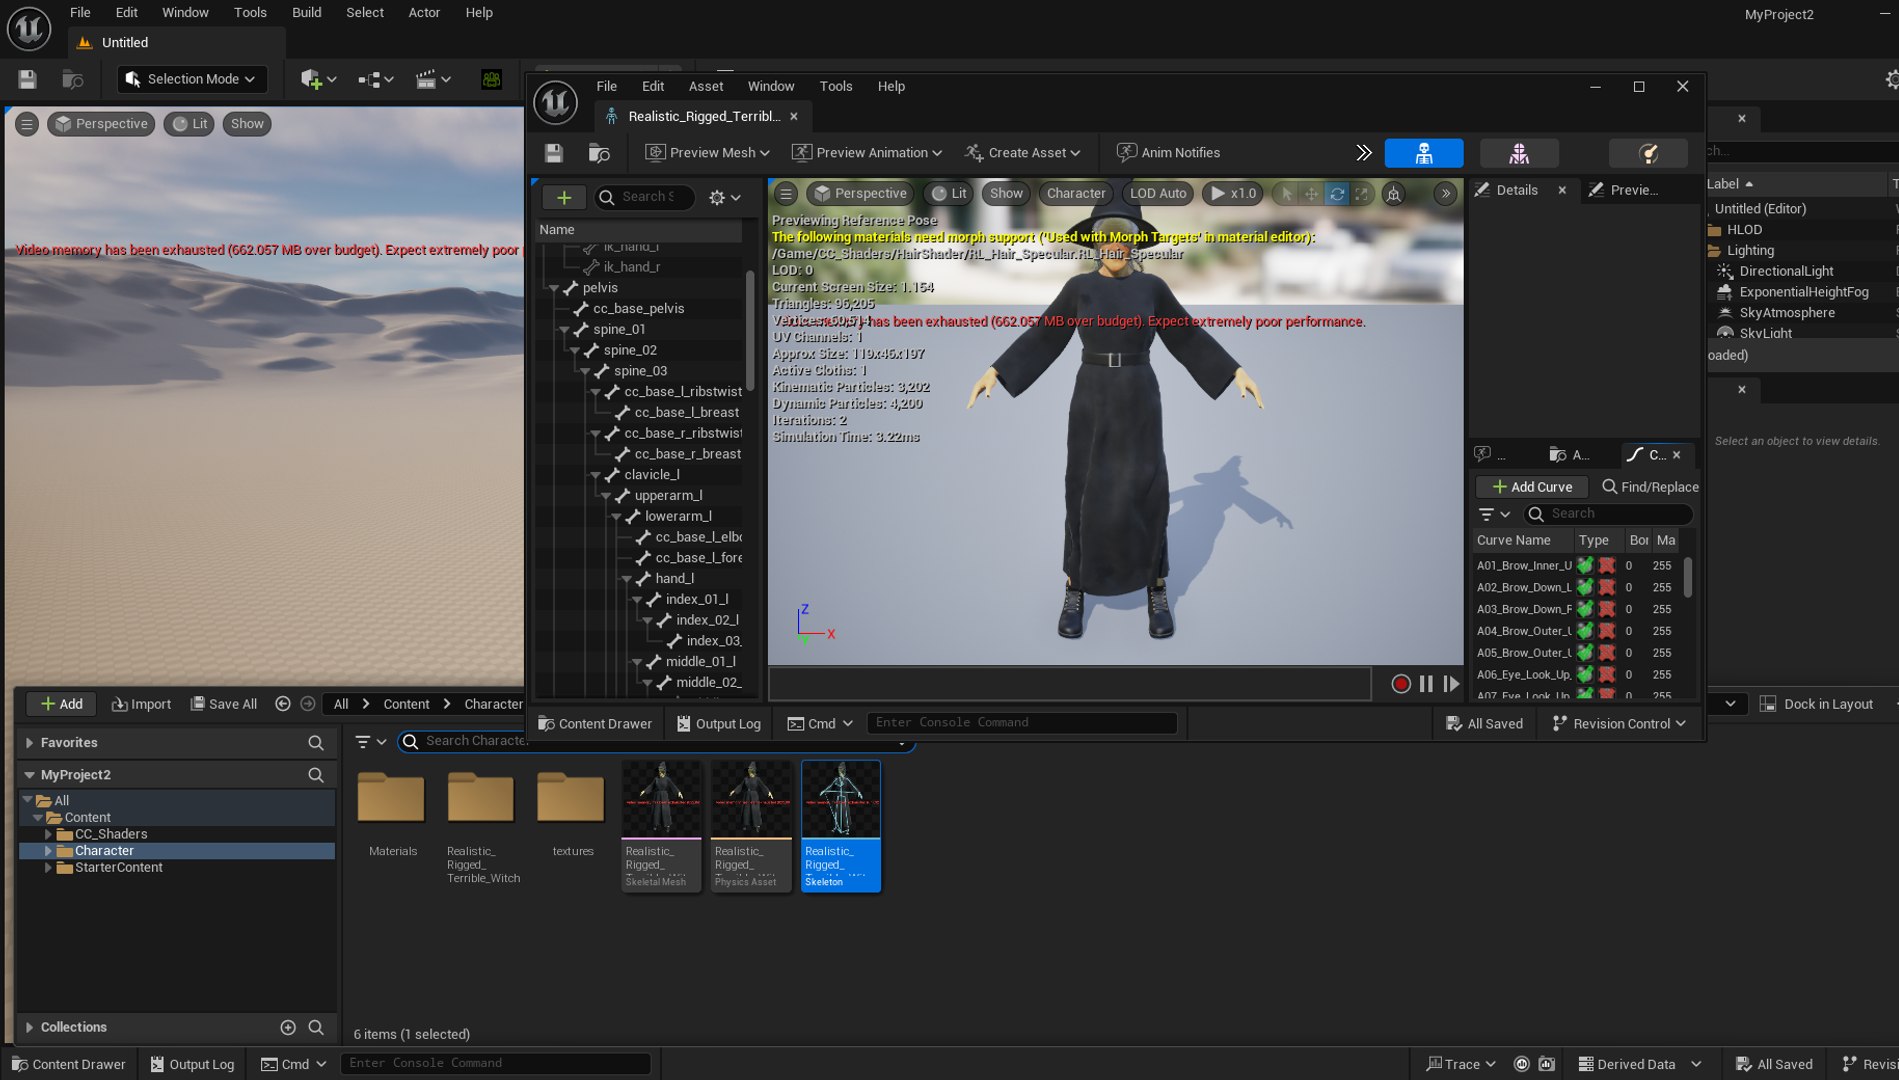Open the Build menu in main editor
Viewport: 1899px width, 1080px height.
coord(306,12)
